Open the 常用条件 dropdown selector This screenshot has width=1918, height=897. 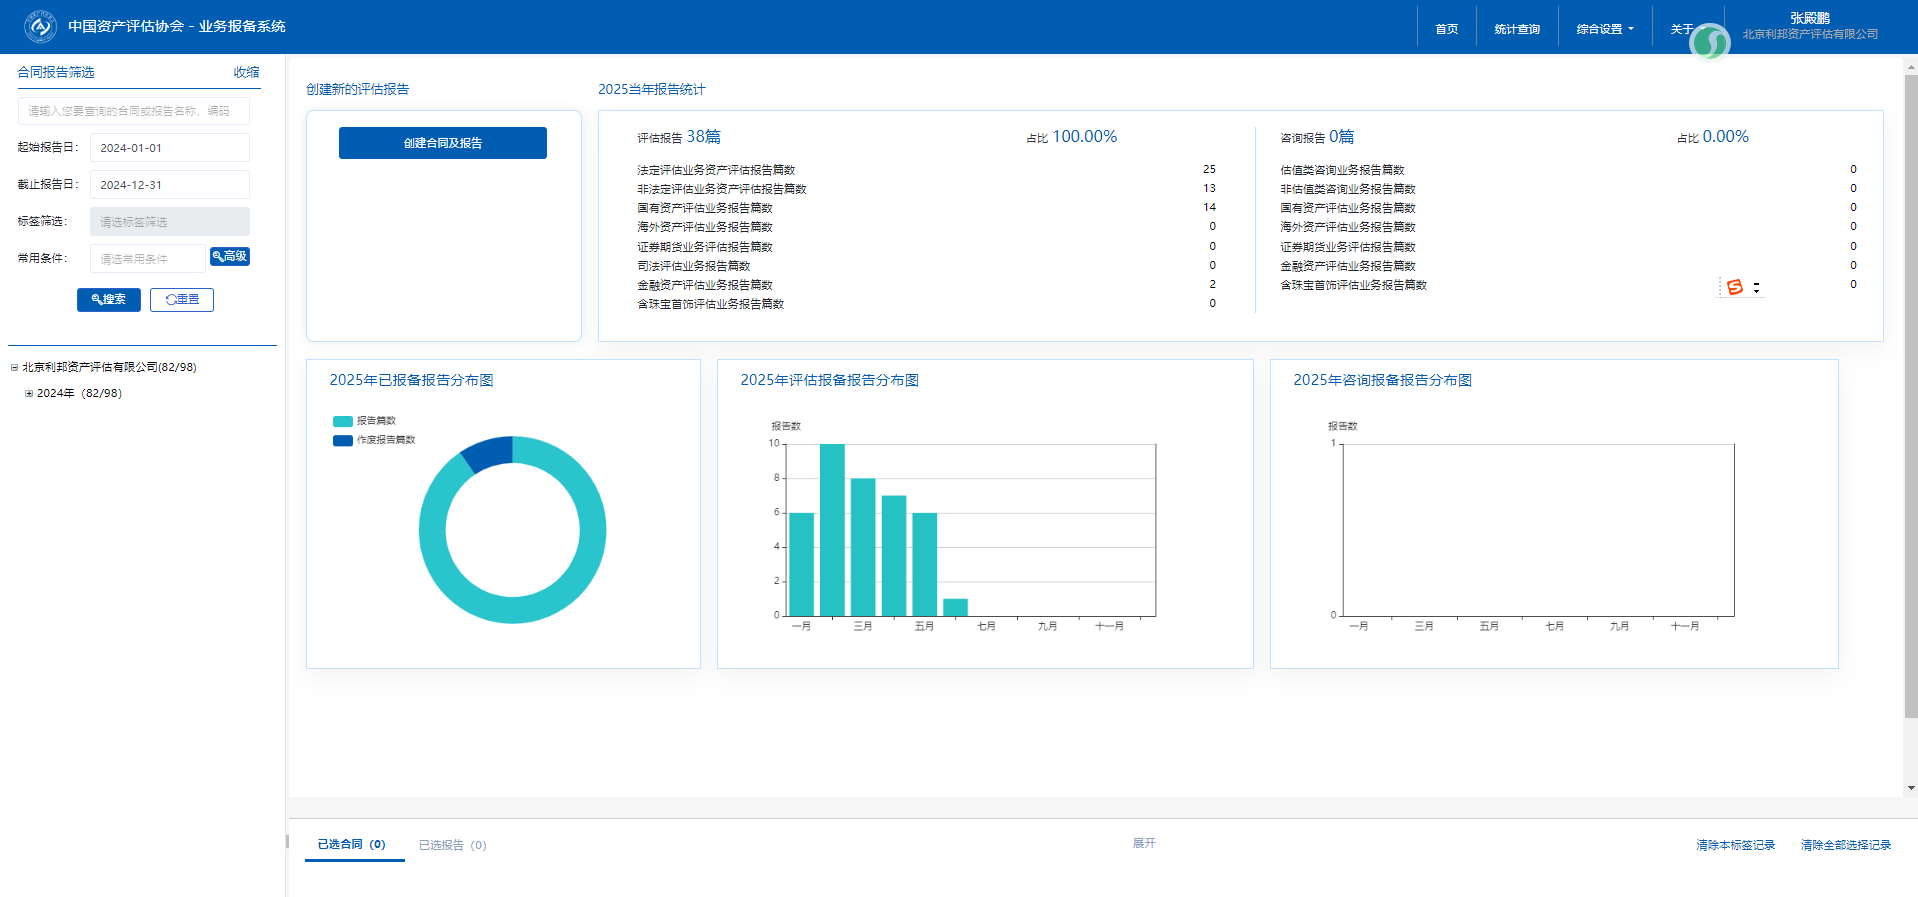point(147,259)
